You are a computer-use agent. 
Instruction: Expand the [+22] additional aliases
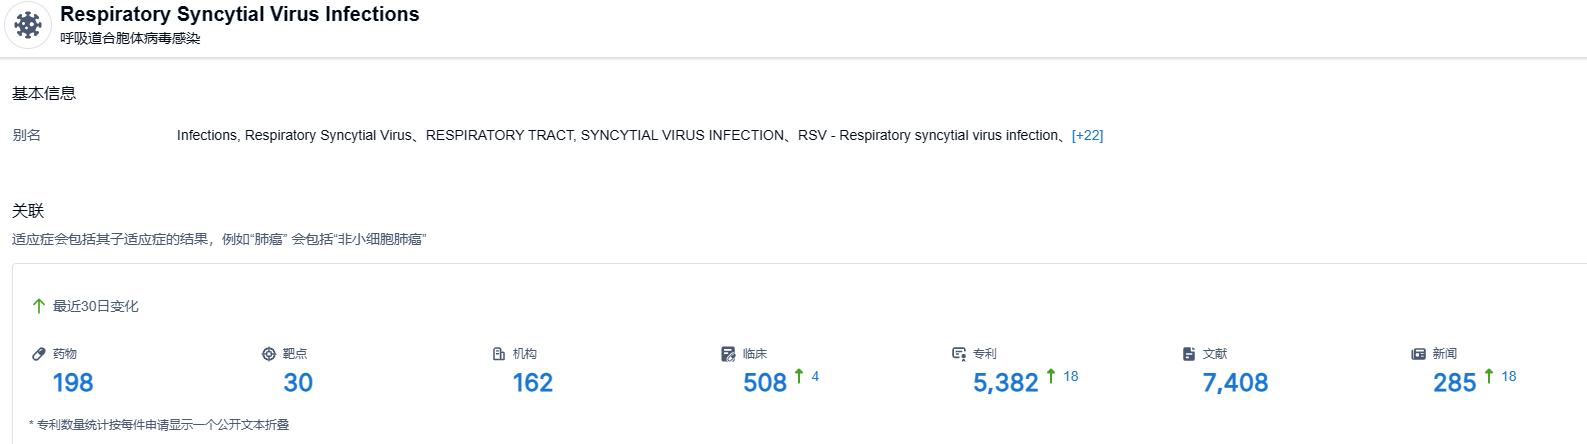click(x=1087, y=135)
